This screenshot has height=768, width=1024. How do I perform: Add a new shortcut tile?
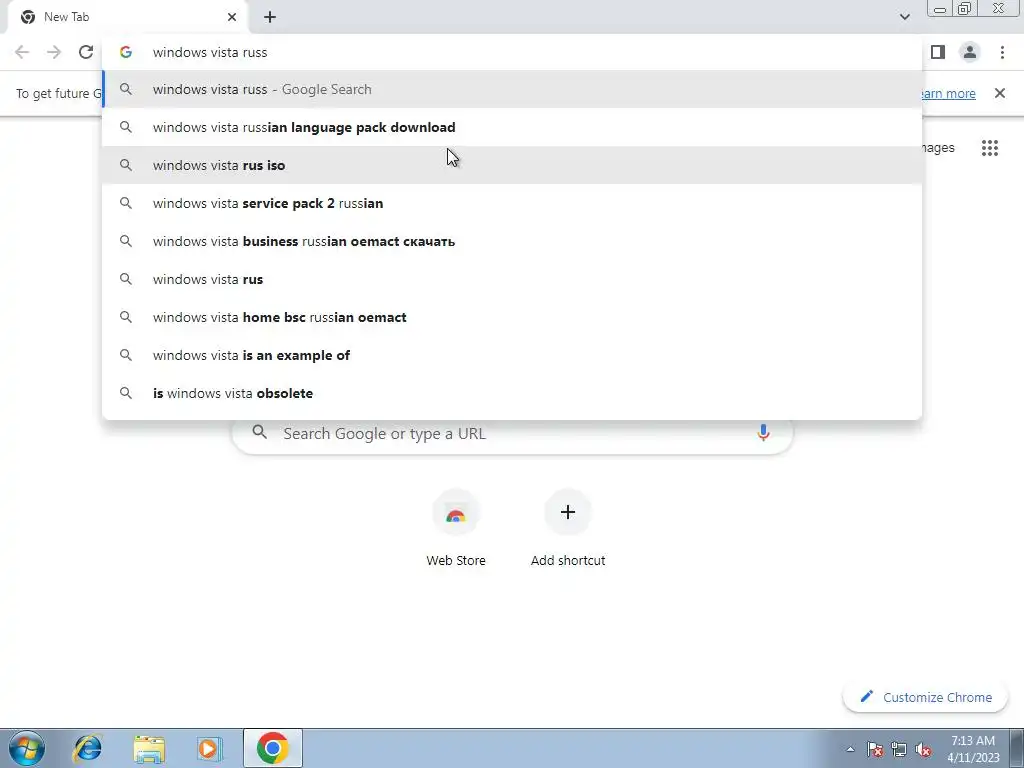click(x=568, y=528)
